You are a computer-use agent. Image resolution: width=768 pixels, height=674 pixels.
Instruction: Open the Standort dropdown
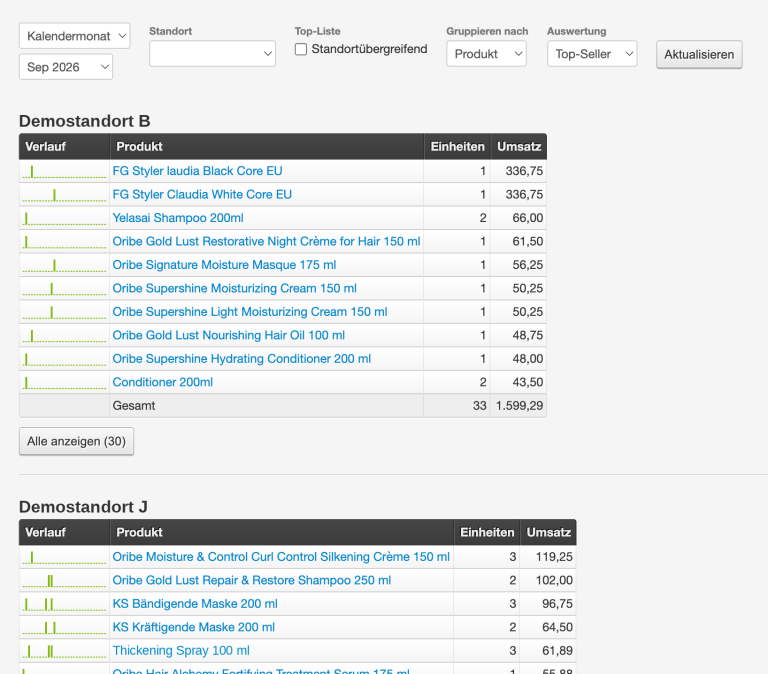(212, 53)
